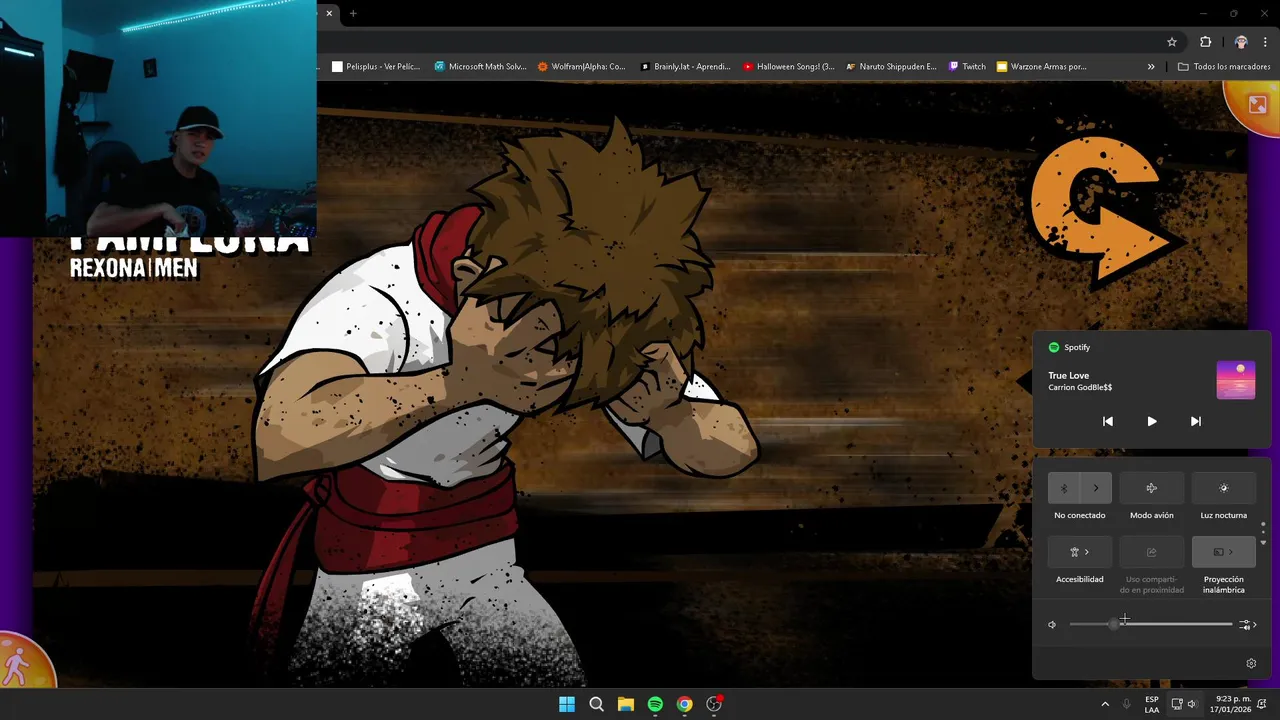Open Todos los marcadores folder
The height and width of the screenshot is (720, 1280).
(1225, 67)
